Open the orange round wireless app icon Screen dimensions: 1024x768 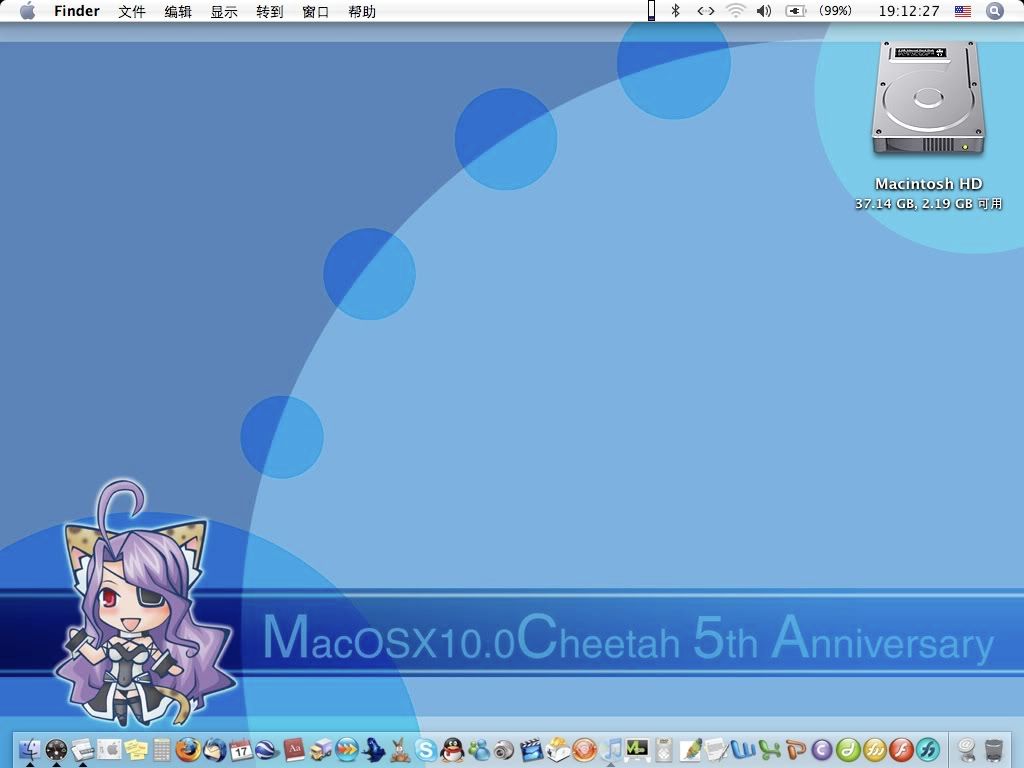pyautogui.click(x=584, y=750)
